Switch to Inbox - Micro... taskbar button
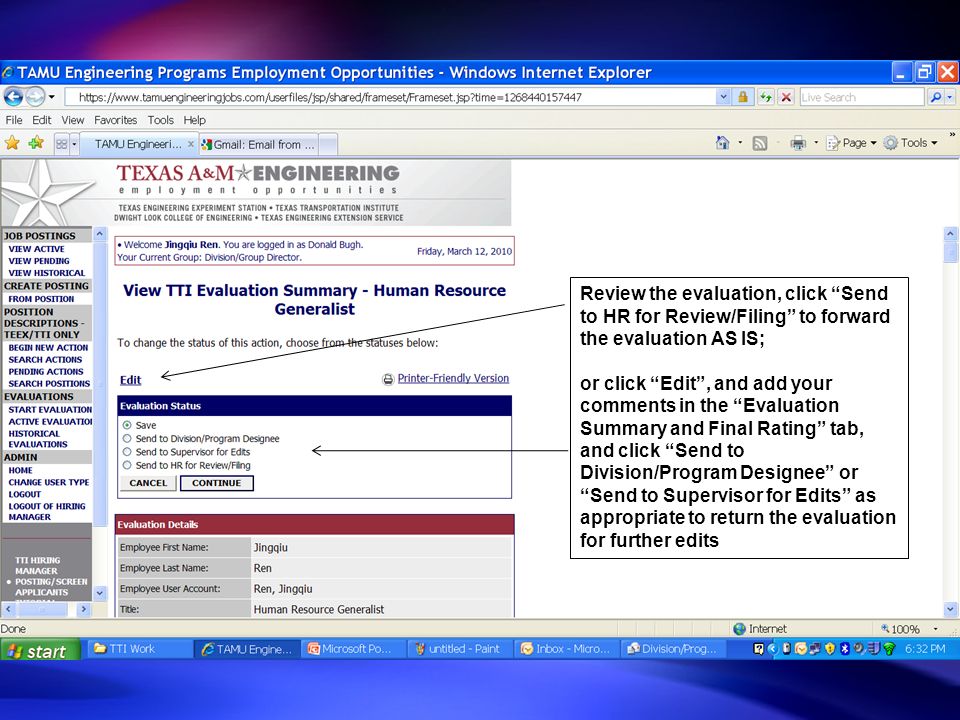 566,649
